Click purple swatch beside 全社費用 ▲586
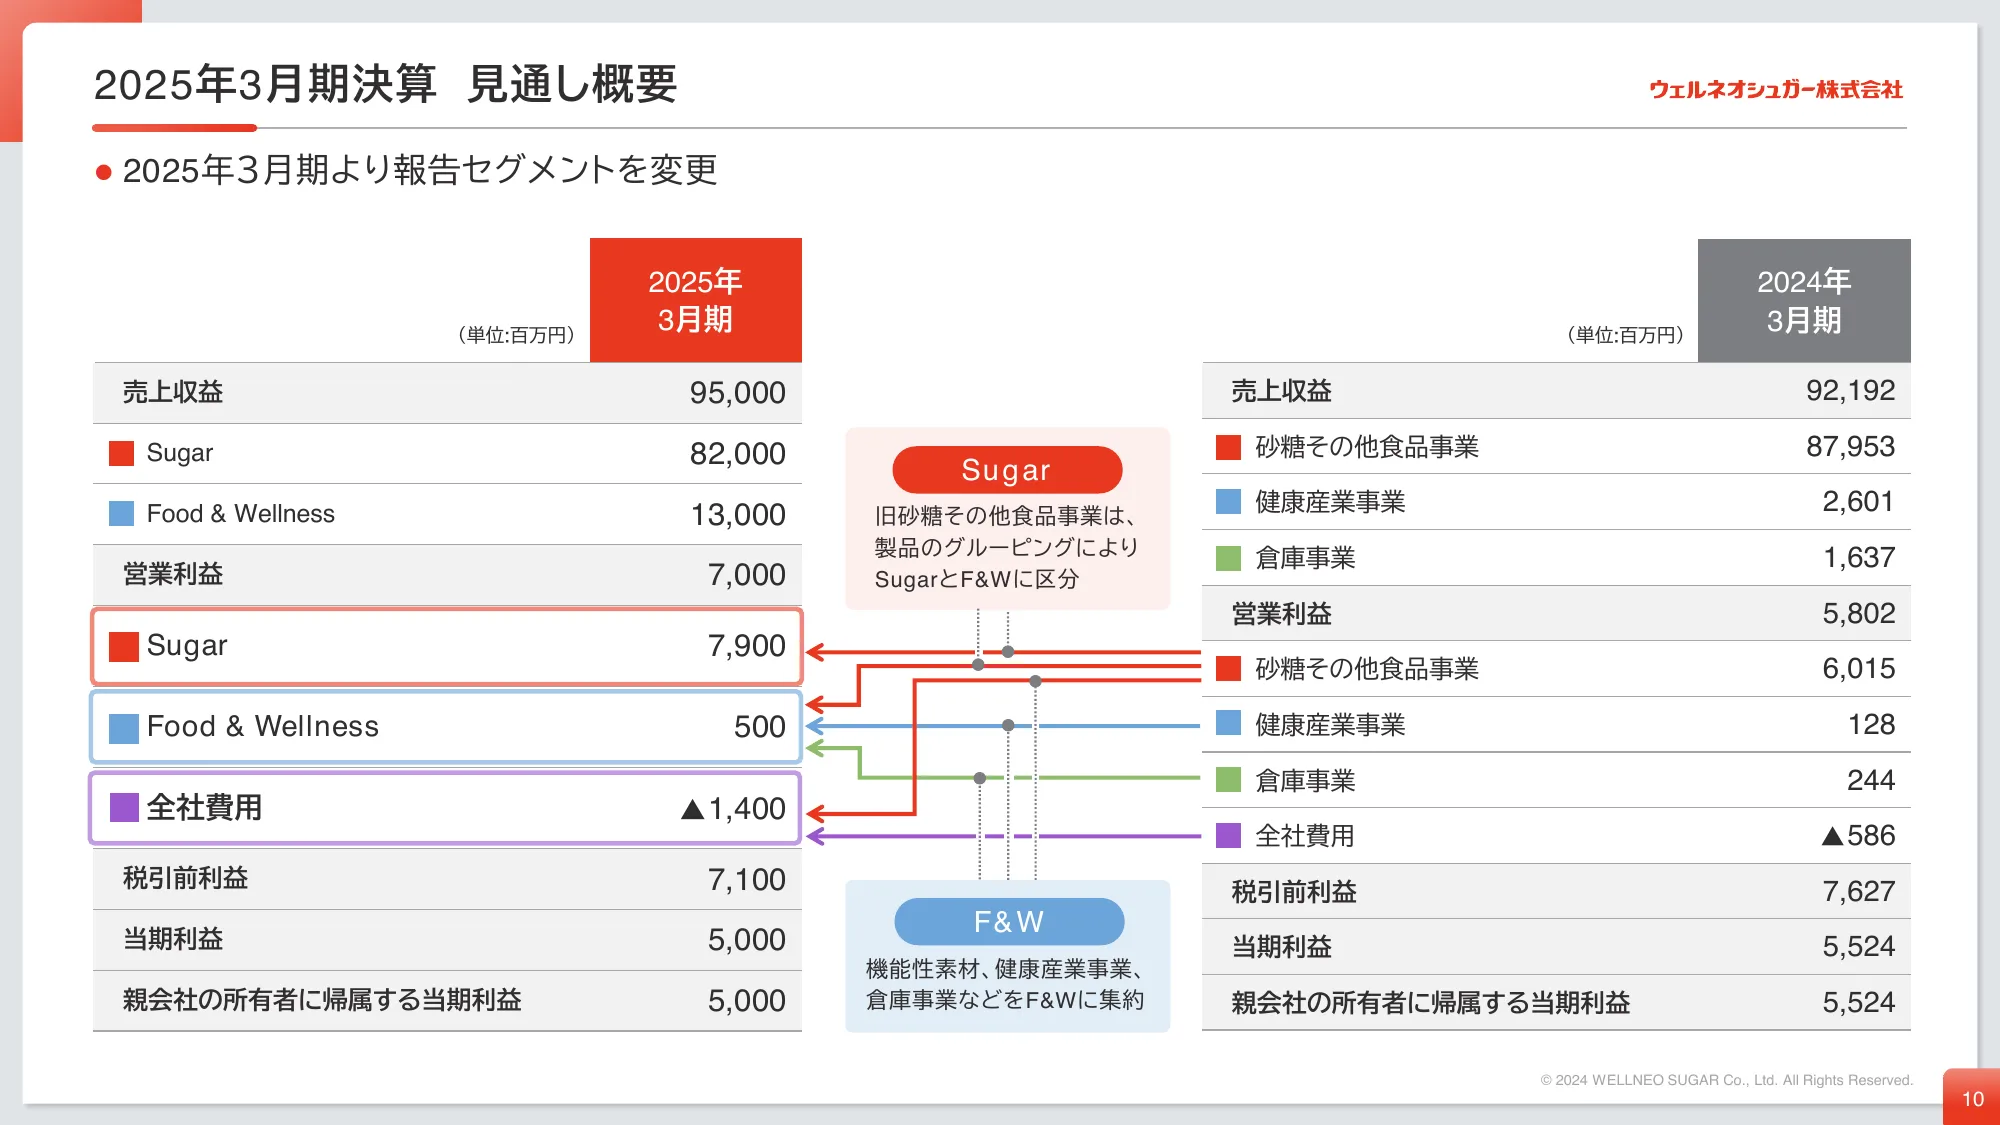Screen dimensions: 2000x1125 click(x=1228, y=835)
